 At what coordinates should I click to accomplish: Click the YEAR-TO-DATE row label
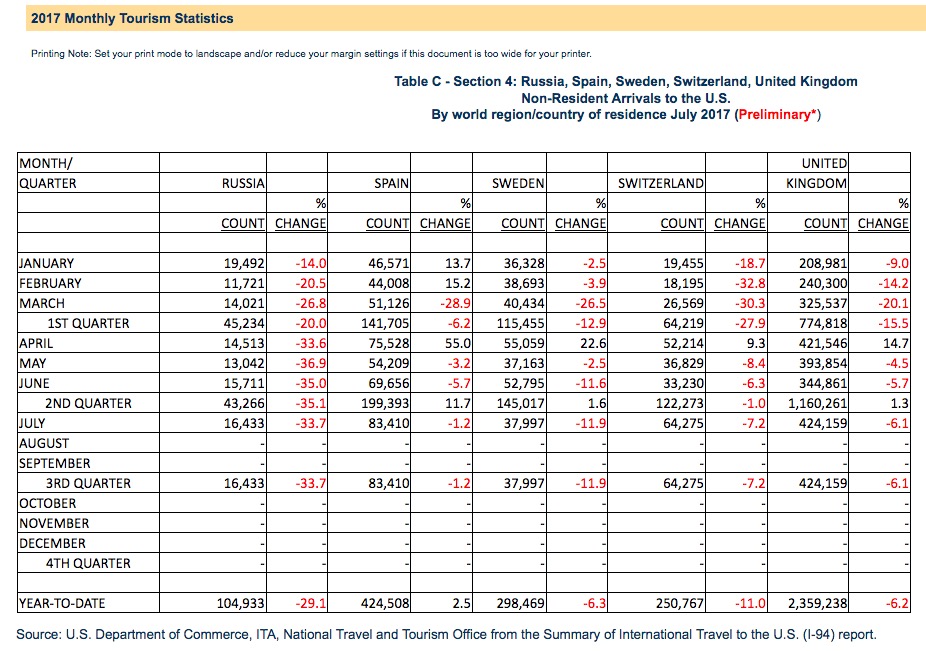coord(62,604)
